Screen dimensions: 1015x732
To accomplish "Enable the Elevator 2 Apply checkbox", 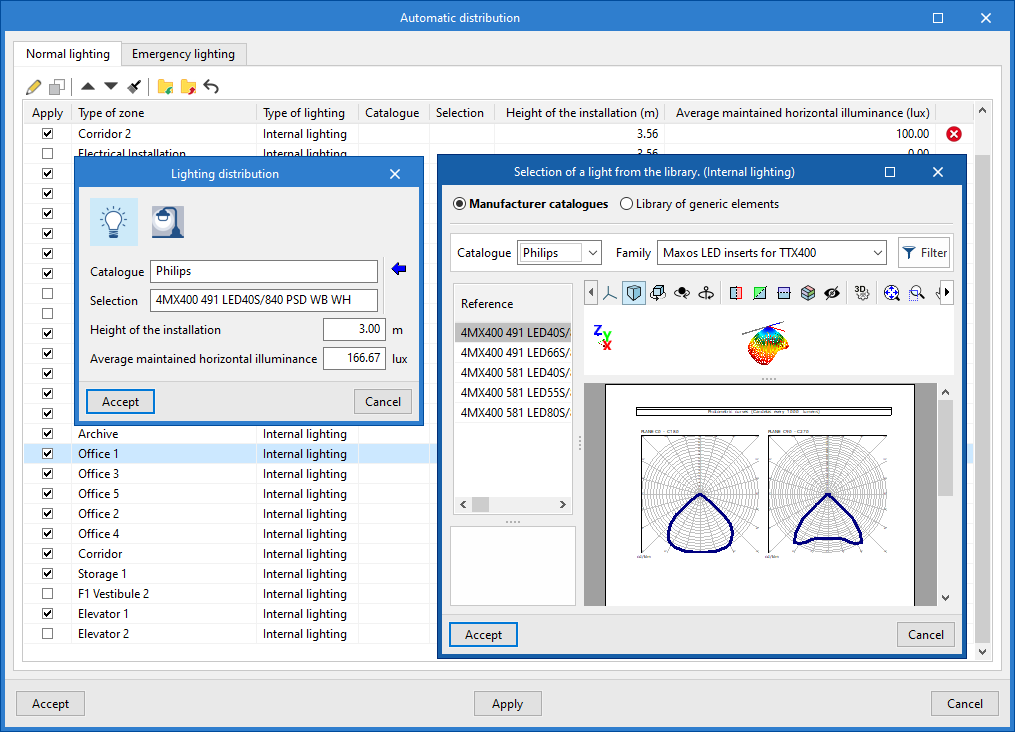I will click(x=47, y=634).
